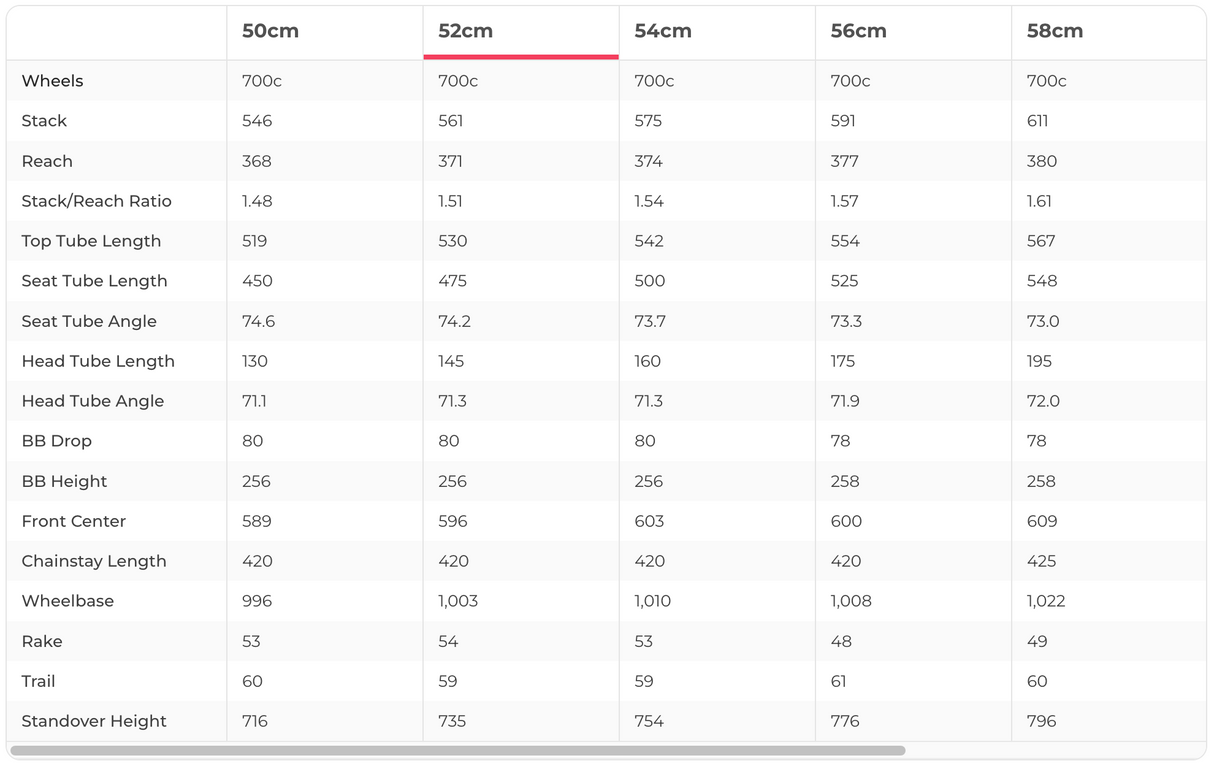Select the 52cm size column header
Screen dimensions: 1214x769
(466, 31)
